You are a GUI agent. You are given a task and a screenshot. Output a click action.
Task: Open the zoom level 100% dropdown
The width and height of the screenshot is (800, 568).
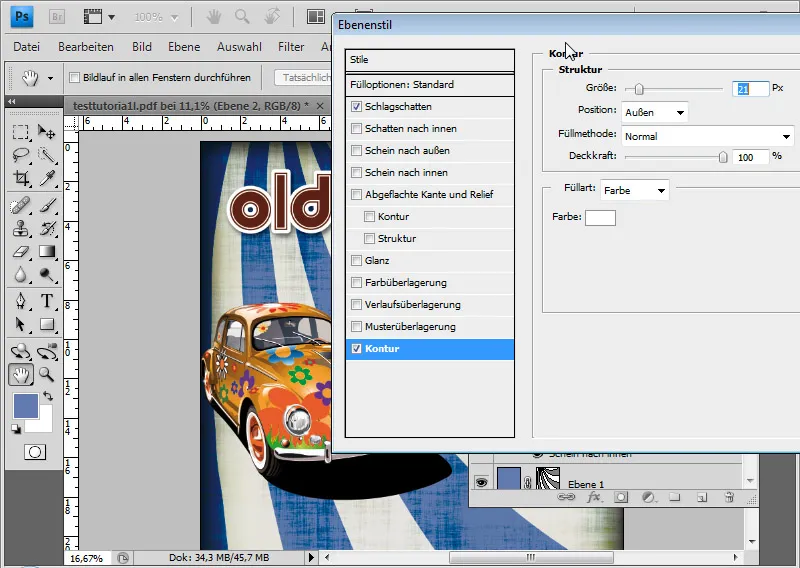tap(174, 18)
